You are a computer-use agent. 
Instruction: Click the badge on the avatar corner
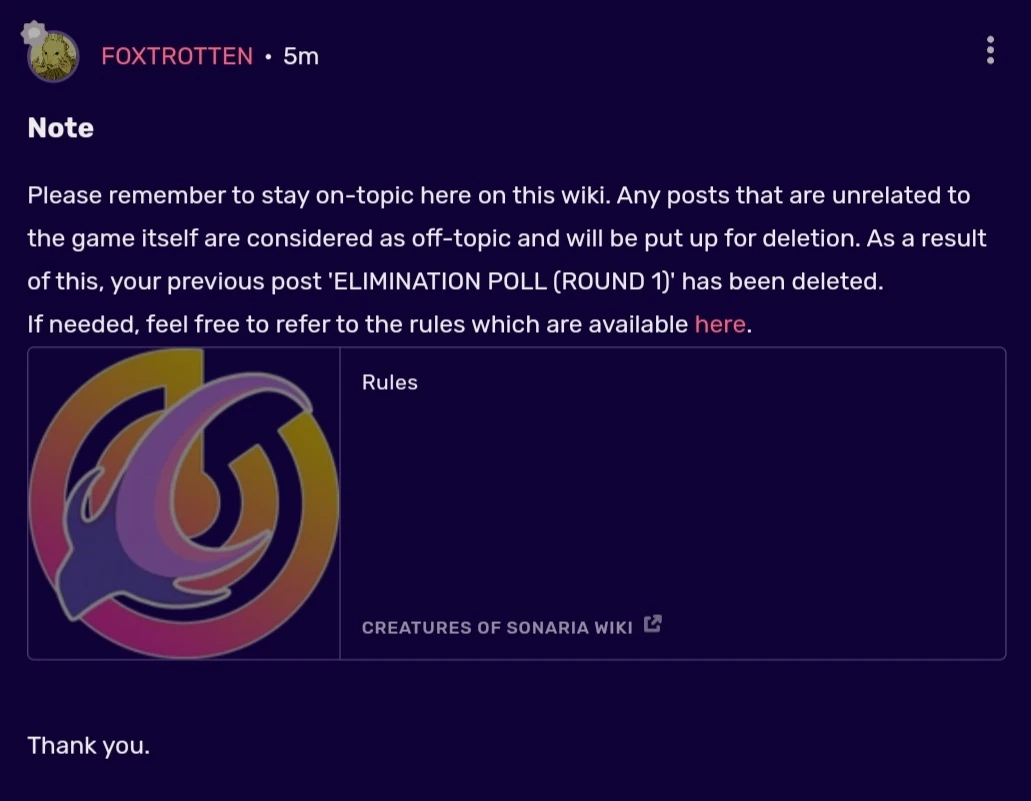[32, 33]
